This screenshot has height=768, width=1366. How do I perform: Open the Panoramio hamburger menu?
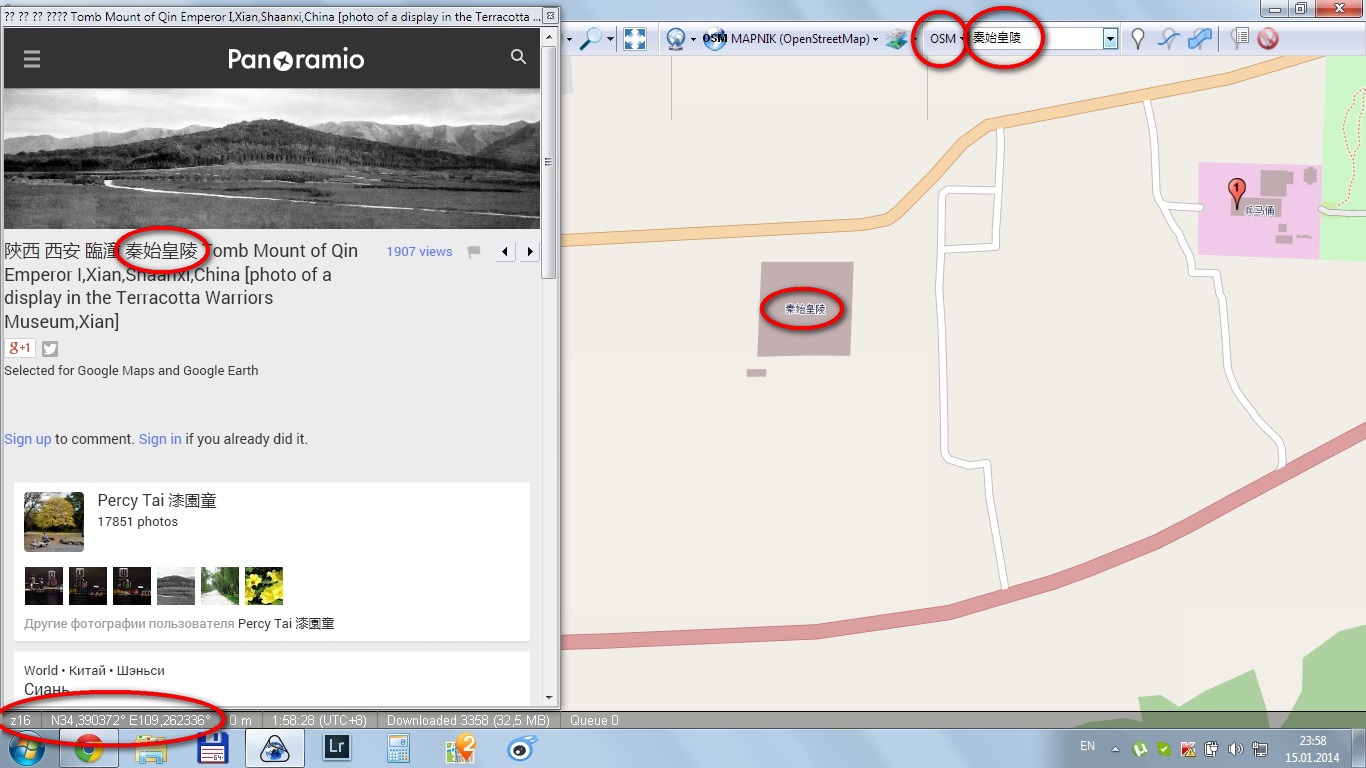pyautogui.click(x=32, y=59)
